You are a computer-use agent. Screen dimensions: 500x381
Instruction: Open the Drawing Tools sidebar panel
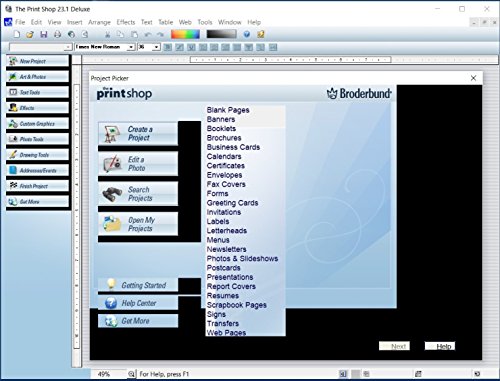coord(38,155)
